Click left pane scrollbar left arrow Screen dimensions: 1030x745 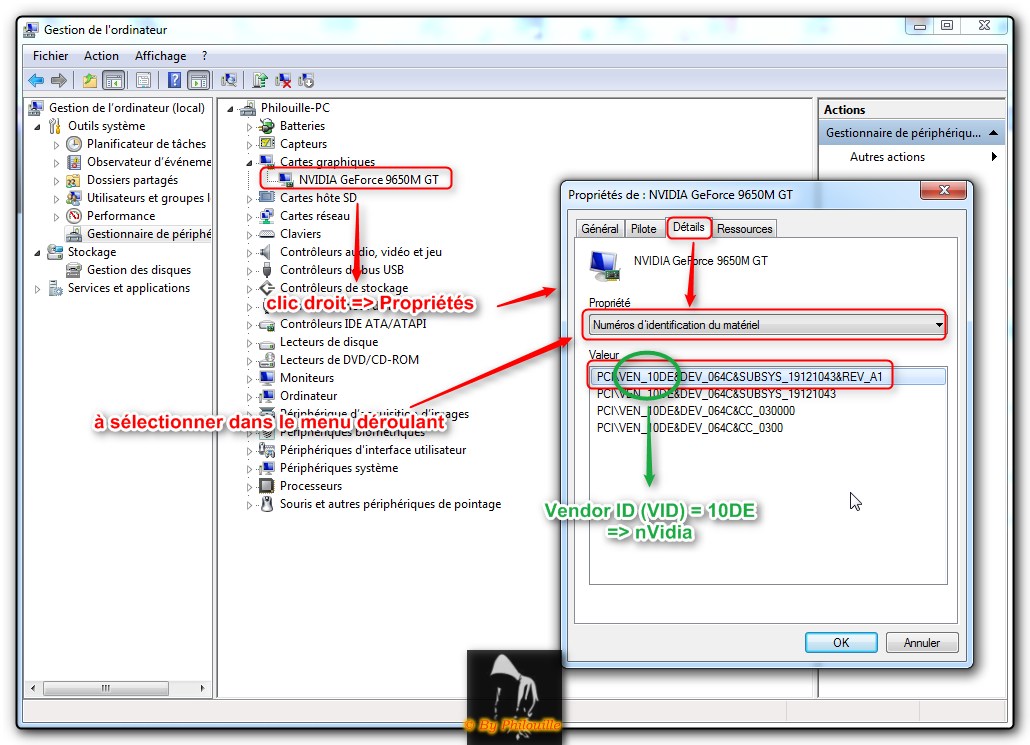point(33,688)
